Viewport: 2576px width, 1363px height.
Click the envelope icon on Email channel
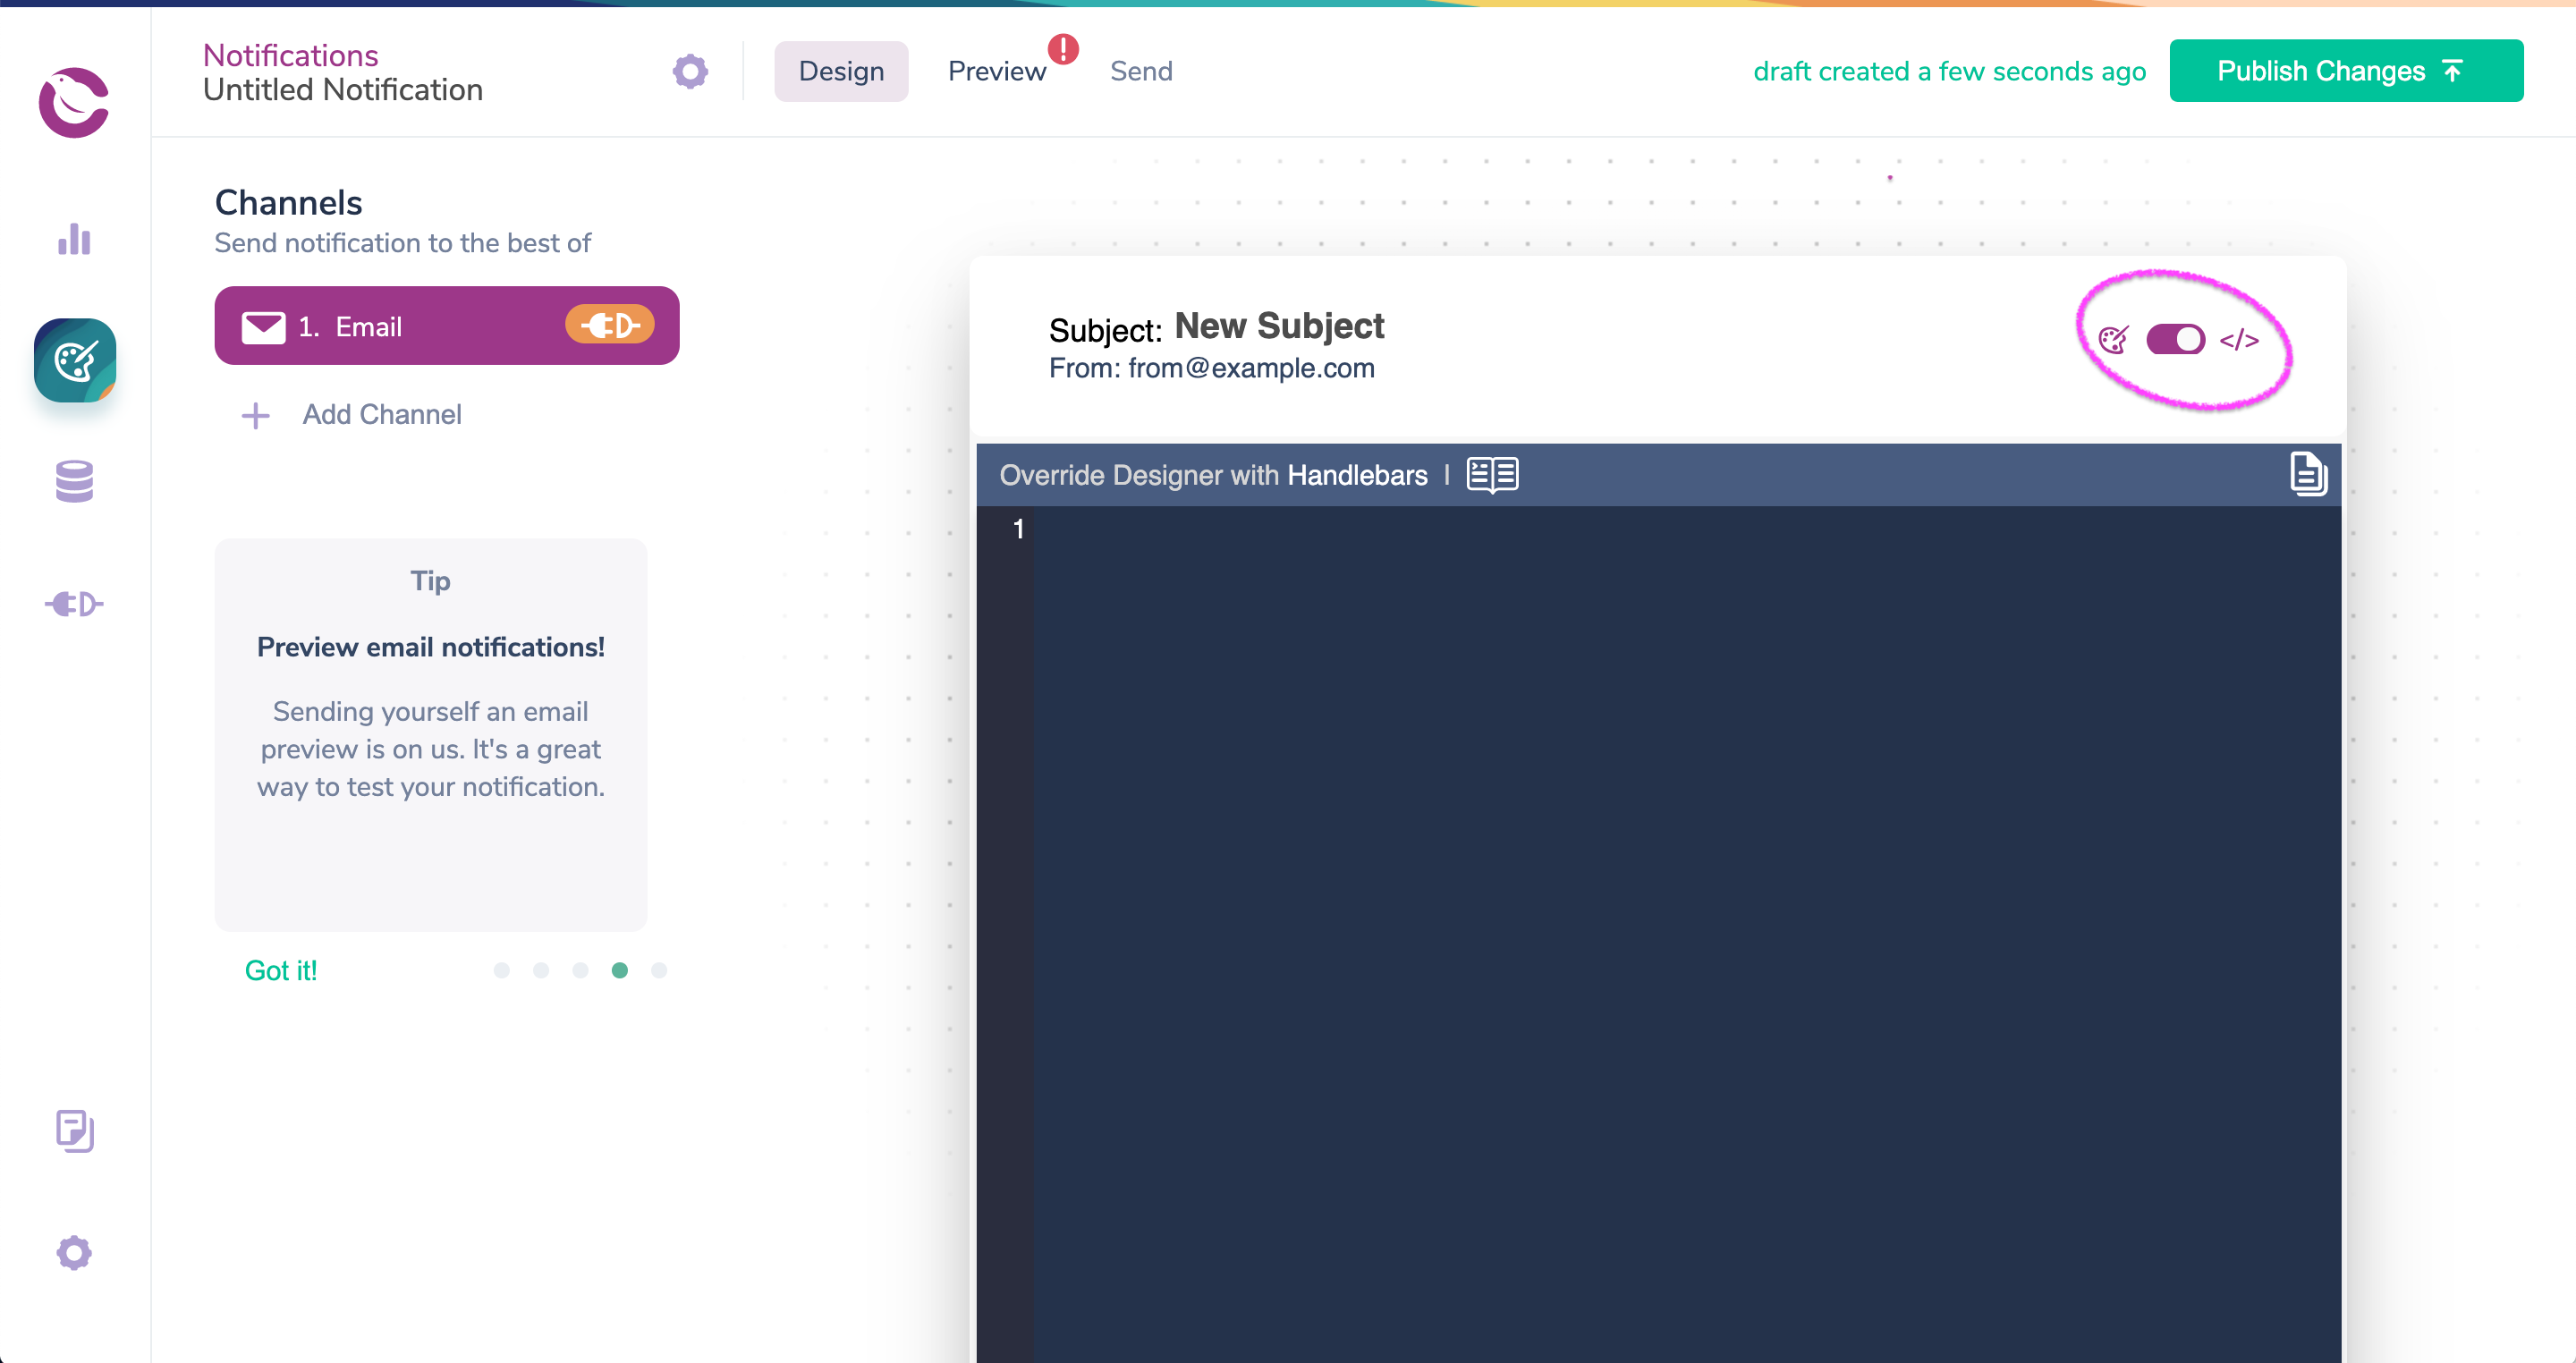pos(264,327)
